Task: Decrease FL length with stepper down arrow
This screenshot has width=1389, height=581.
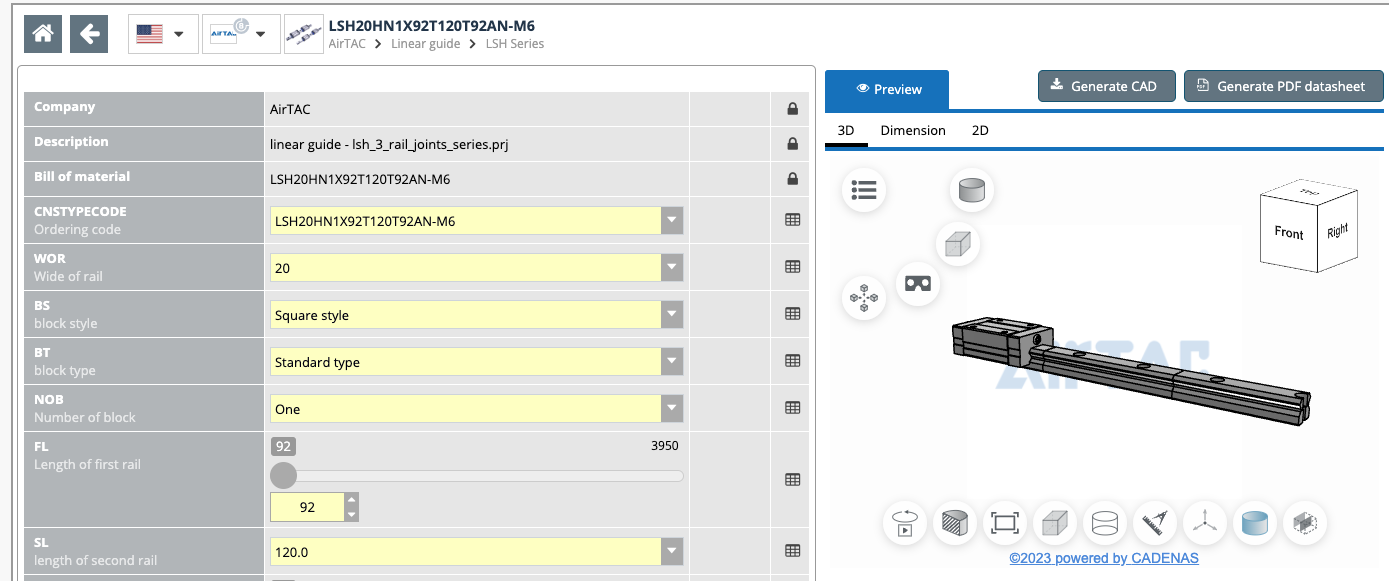Action: 351,514
